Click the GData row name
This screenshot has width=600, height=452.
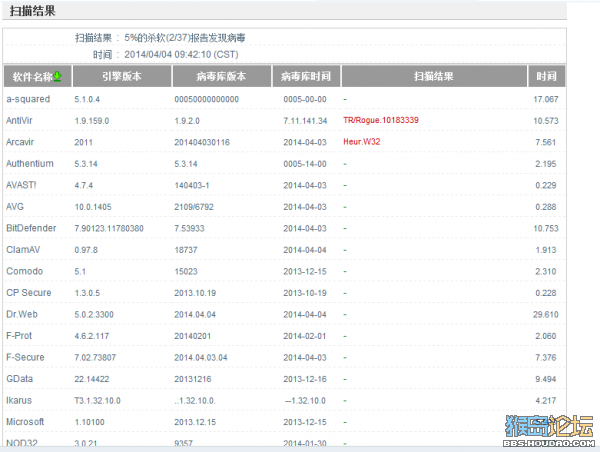(x=20, y=379)
